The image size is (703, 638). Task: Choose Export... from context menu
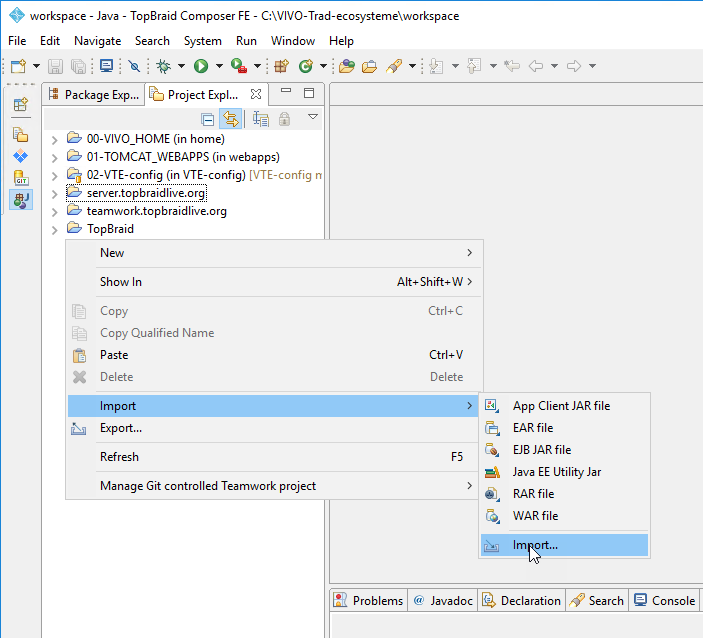273,428
